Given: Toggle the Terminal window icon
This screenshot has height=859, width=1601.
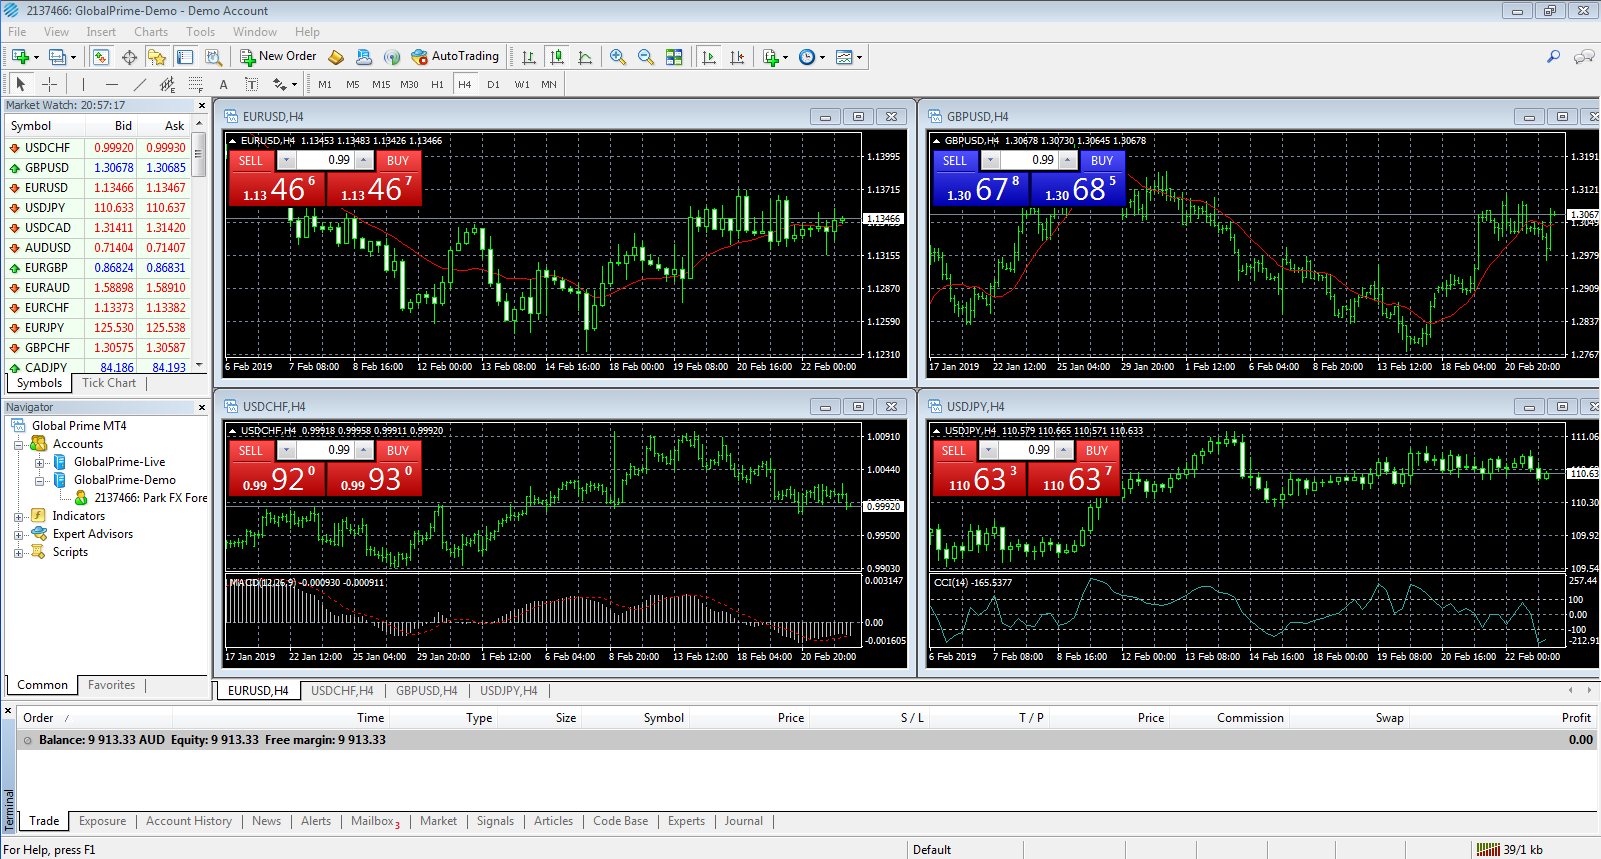Looking at the screenshot, I should 185,57.
